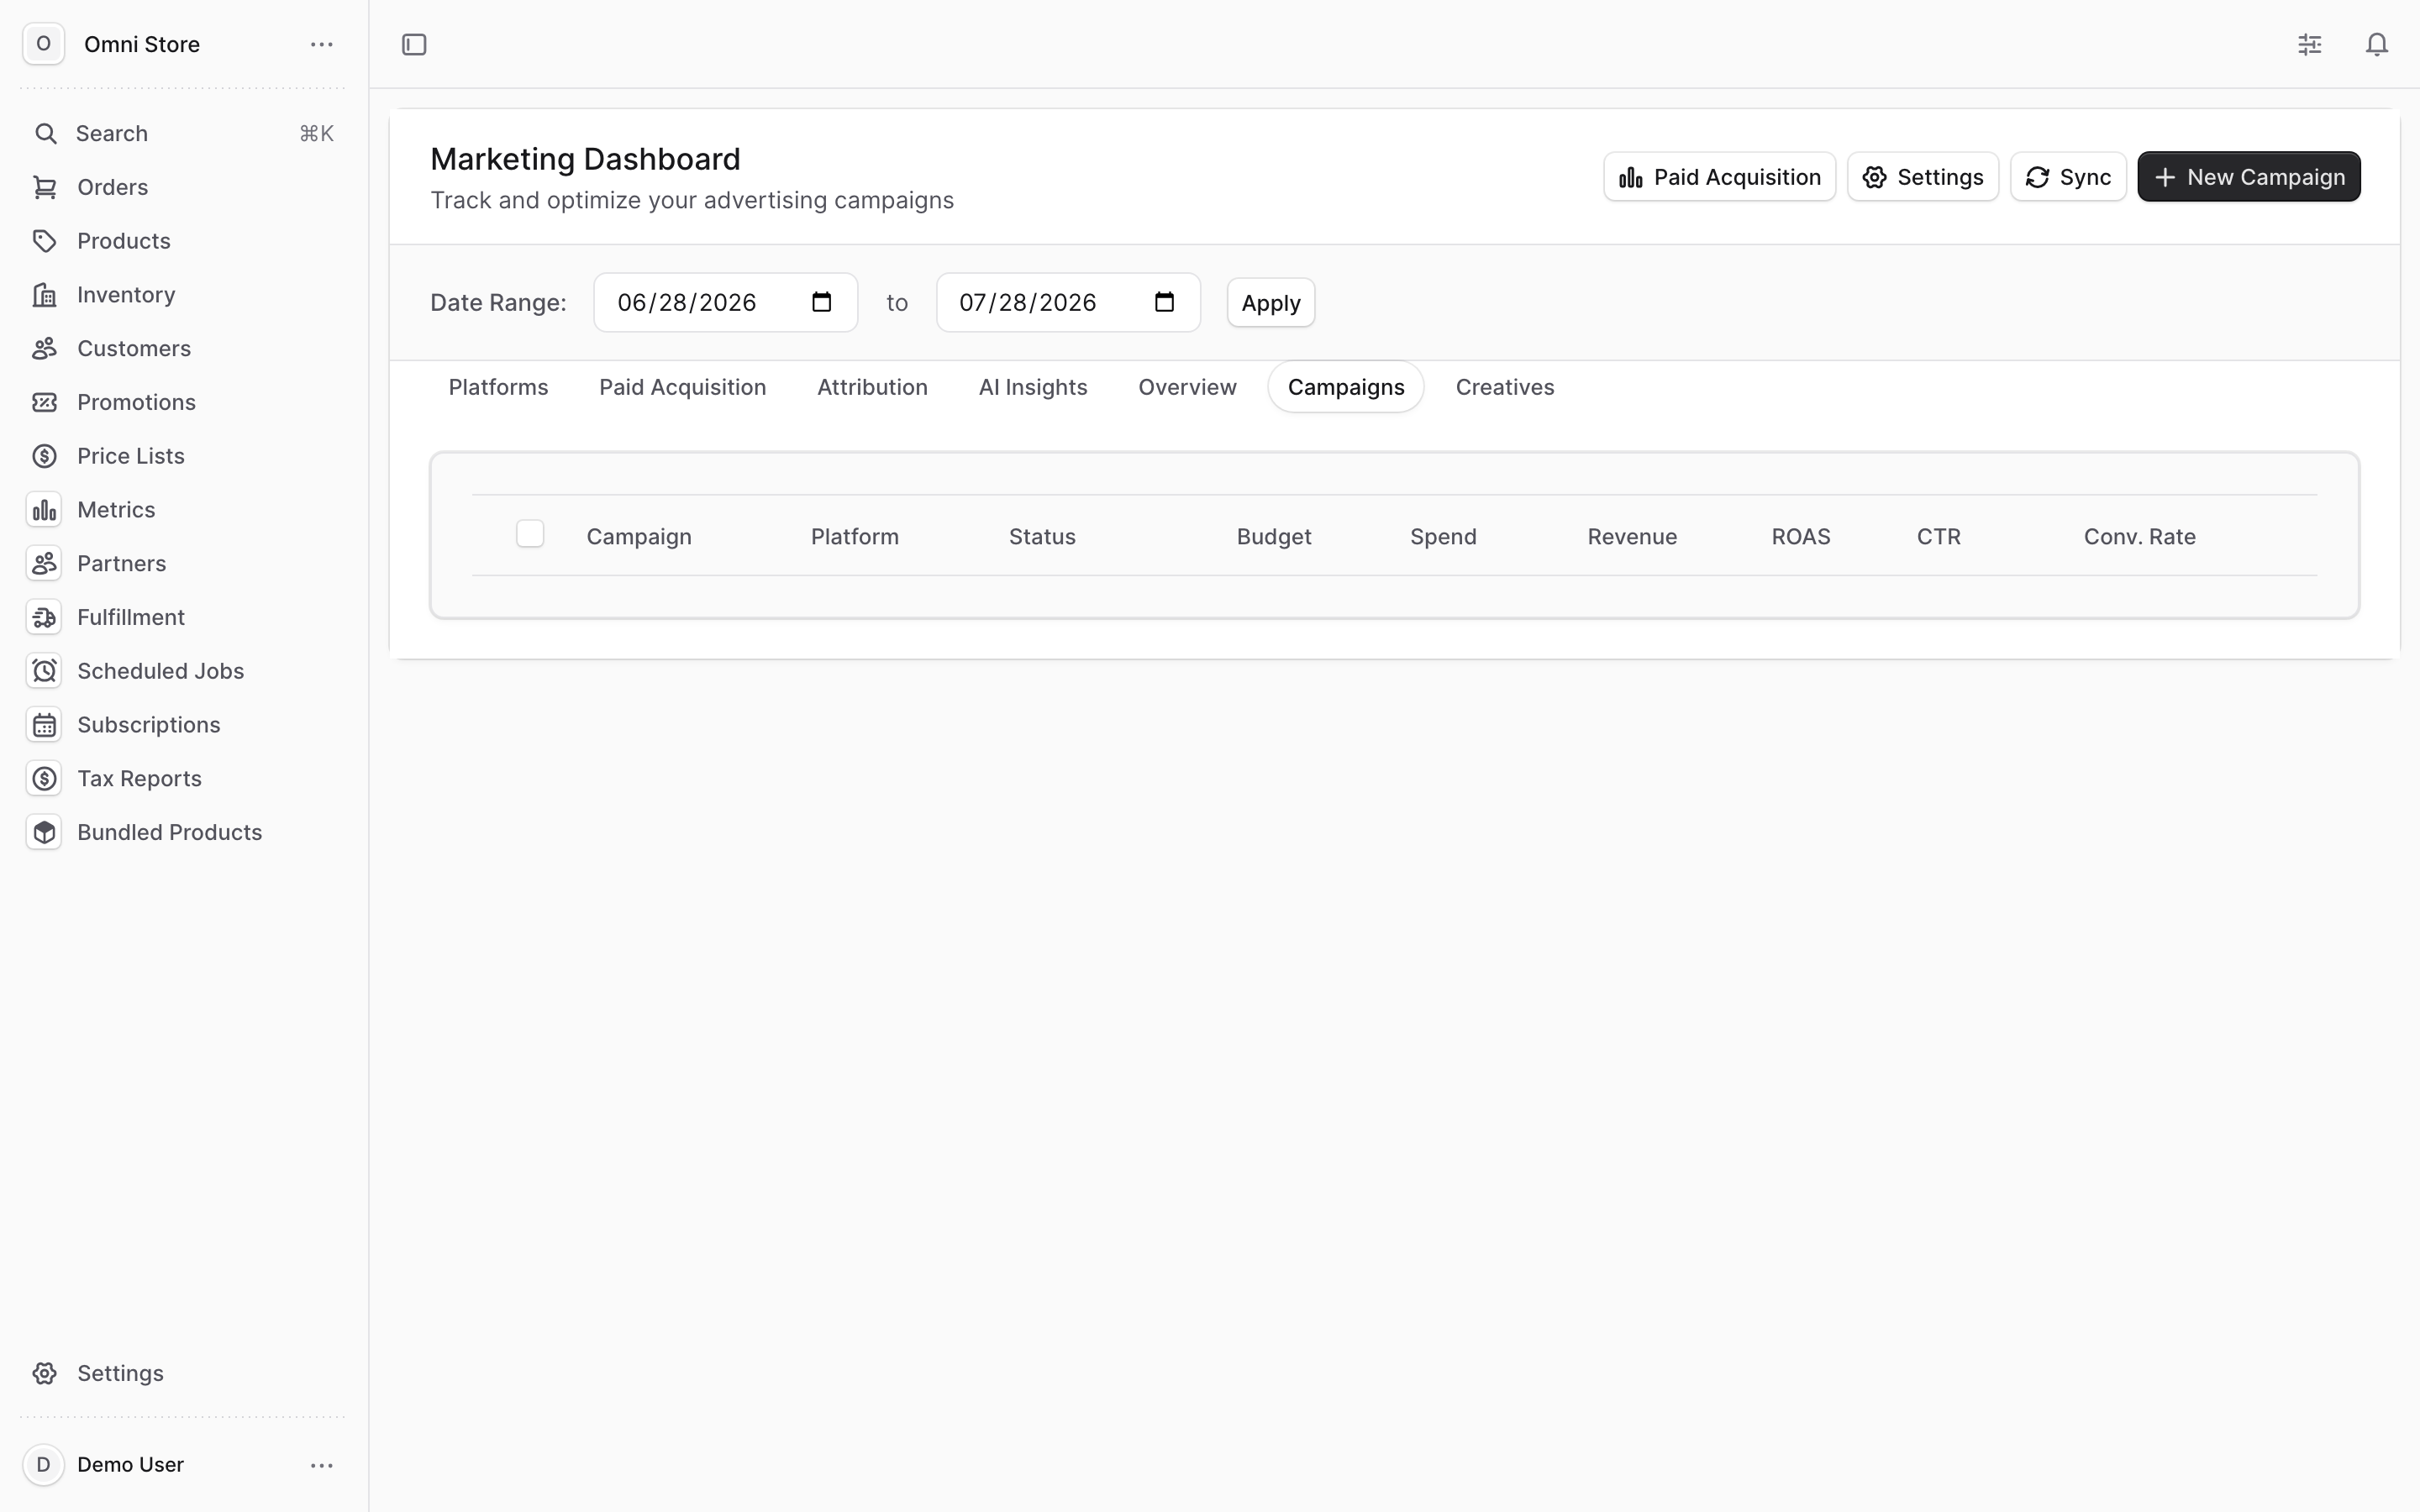Switch to the Attribution tab
Viewport: 2420px width, 1512px height.
pyautogui.click(x=872, y=387)
